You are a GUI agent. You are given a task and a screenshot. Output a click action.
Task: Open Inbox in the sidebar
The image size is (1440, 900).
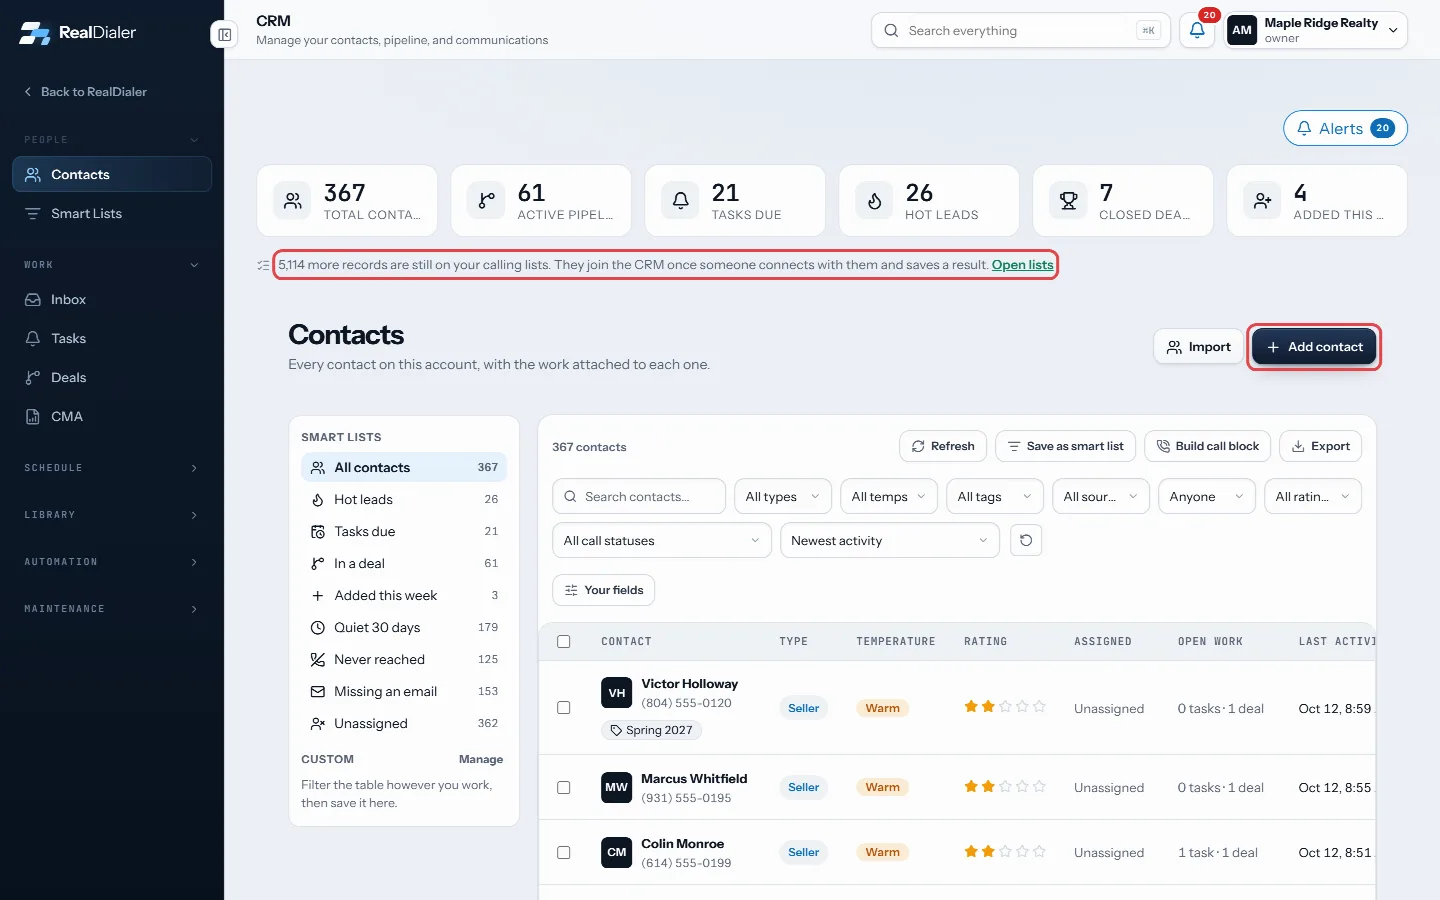click(112, 299)
